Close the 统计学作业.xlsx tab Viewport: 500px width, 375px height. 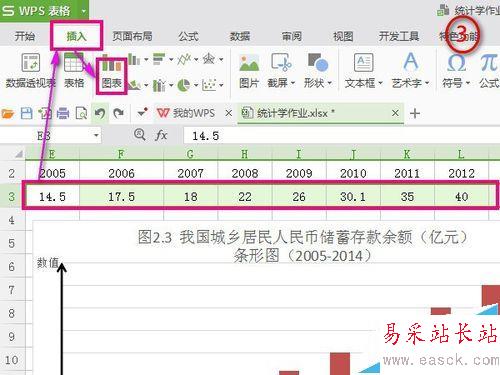click(395, 113)
